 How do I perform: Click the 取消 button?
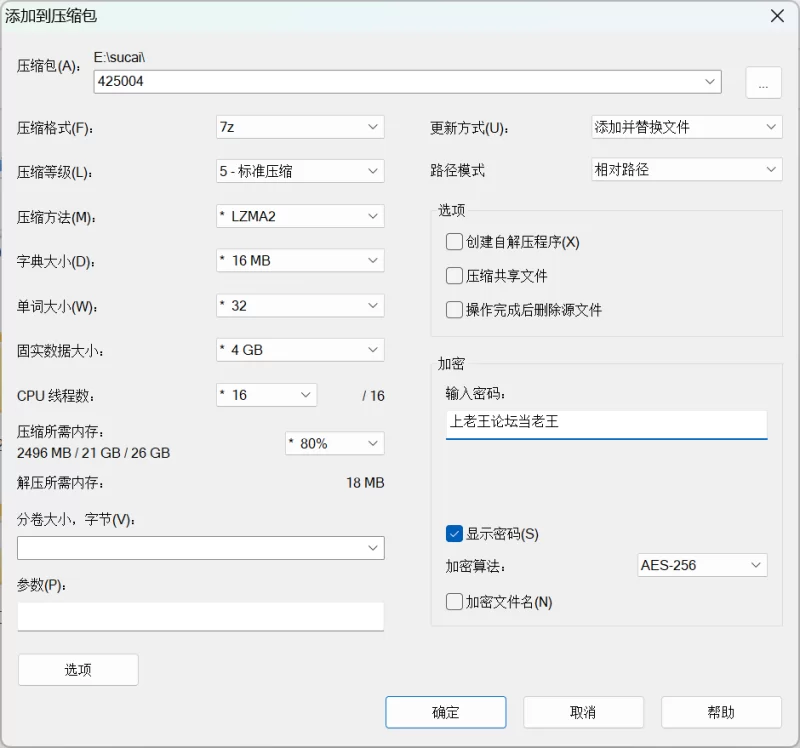click(583, 712)
